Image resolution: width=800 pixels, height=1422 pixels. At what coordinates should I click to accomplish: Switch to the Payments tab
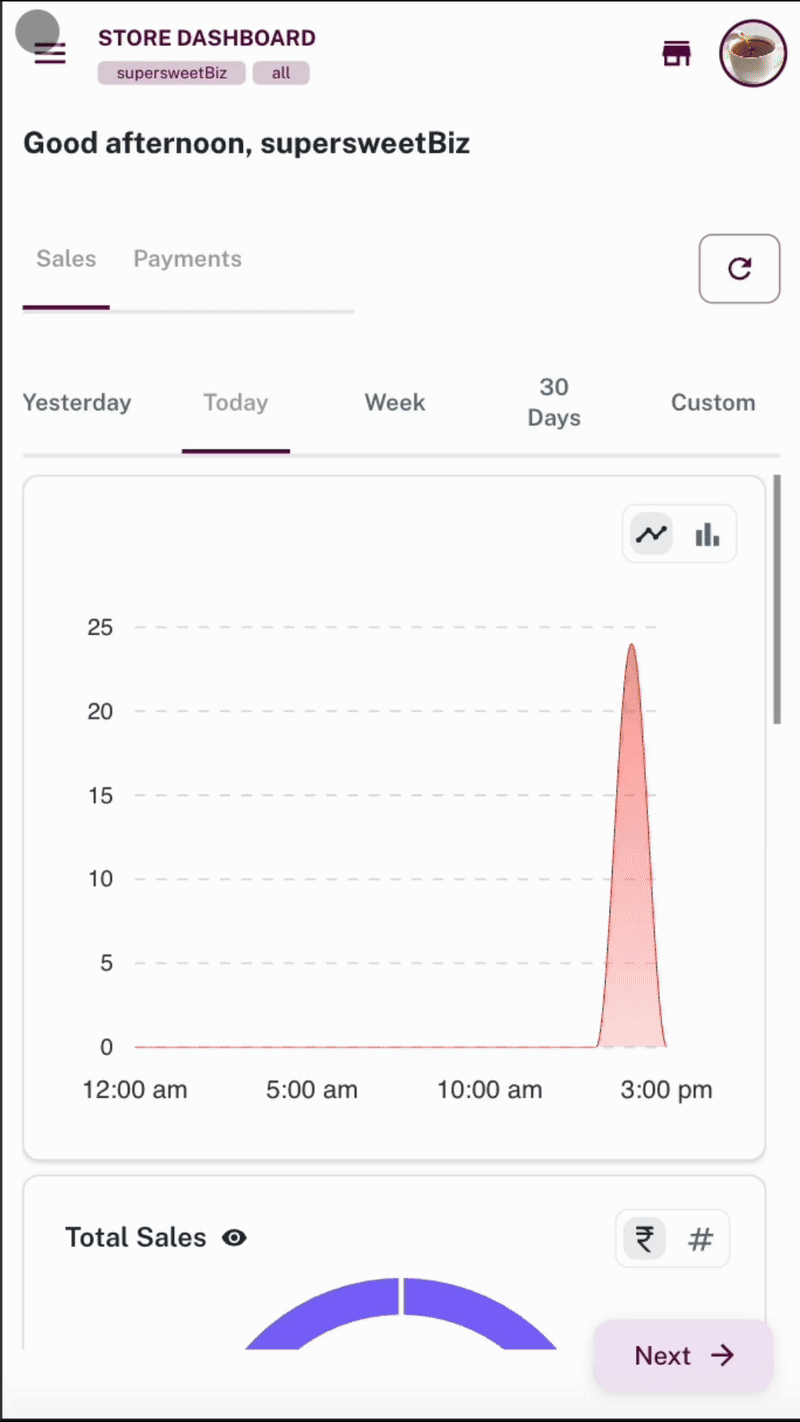[x=188, y=259]
